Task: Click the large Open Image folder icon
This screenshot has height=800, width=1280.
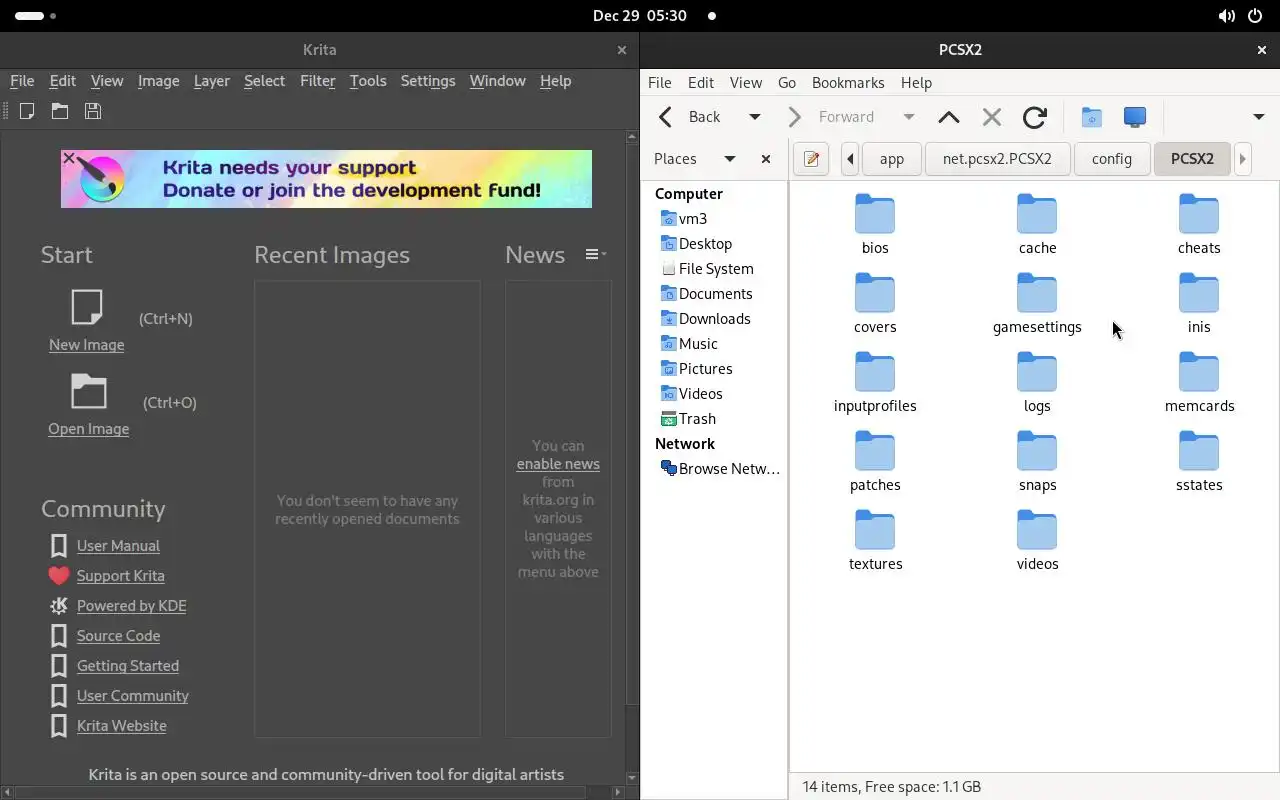Action: [88, 391]
